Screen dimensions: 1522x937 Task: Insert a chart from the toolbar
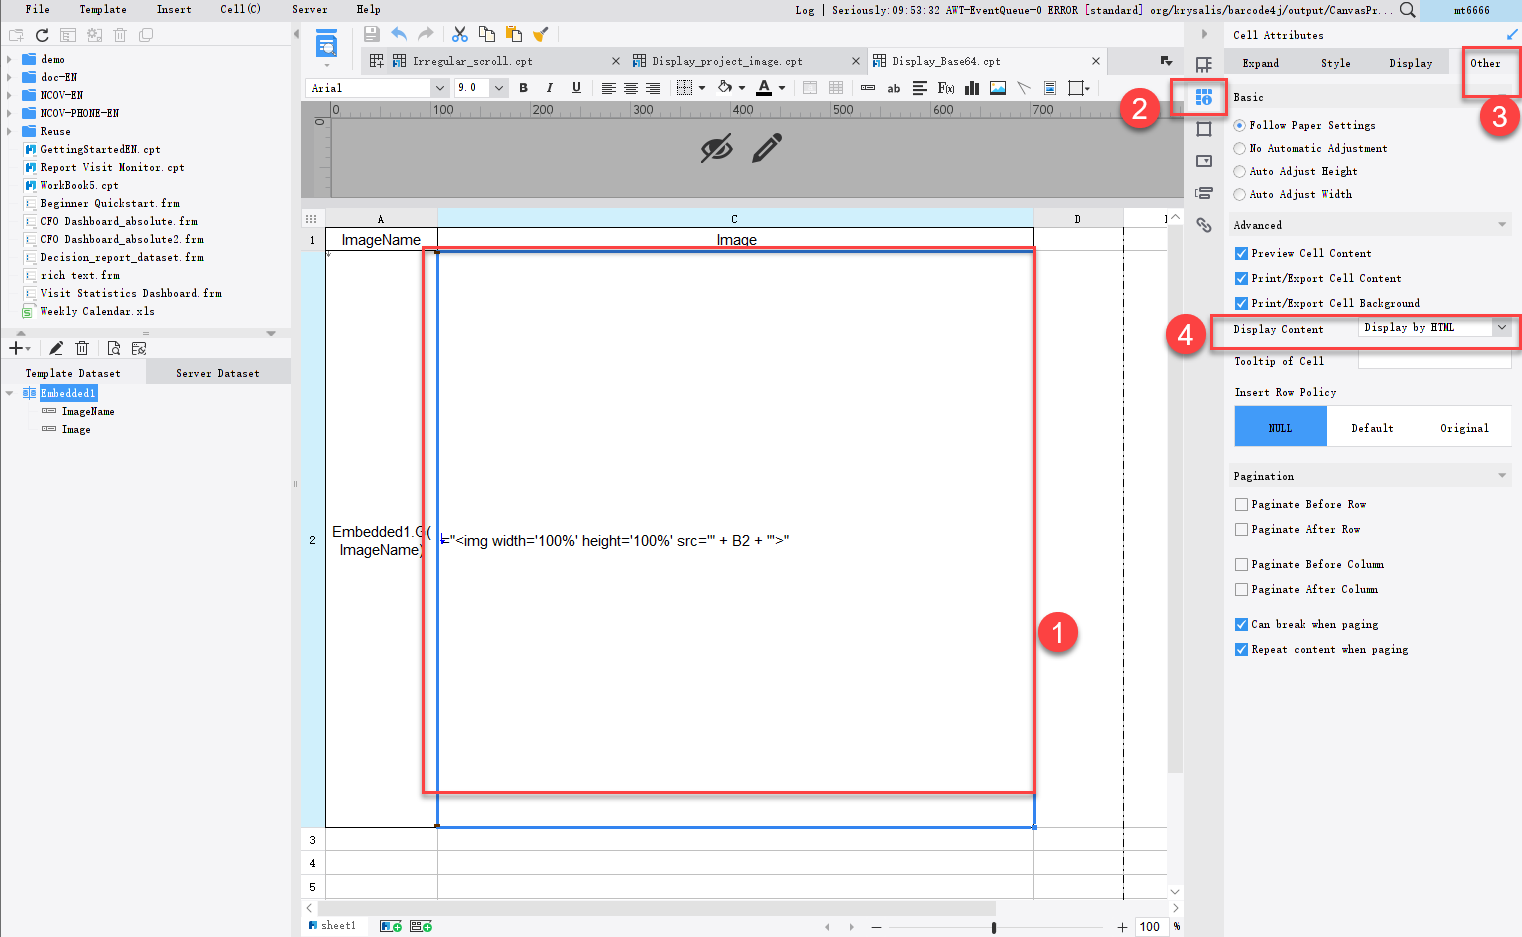pyautogui.click(x=971, y=88)
